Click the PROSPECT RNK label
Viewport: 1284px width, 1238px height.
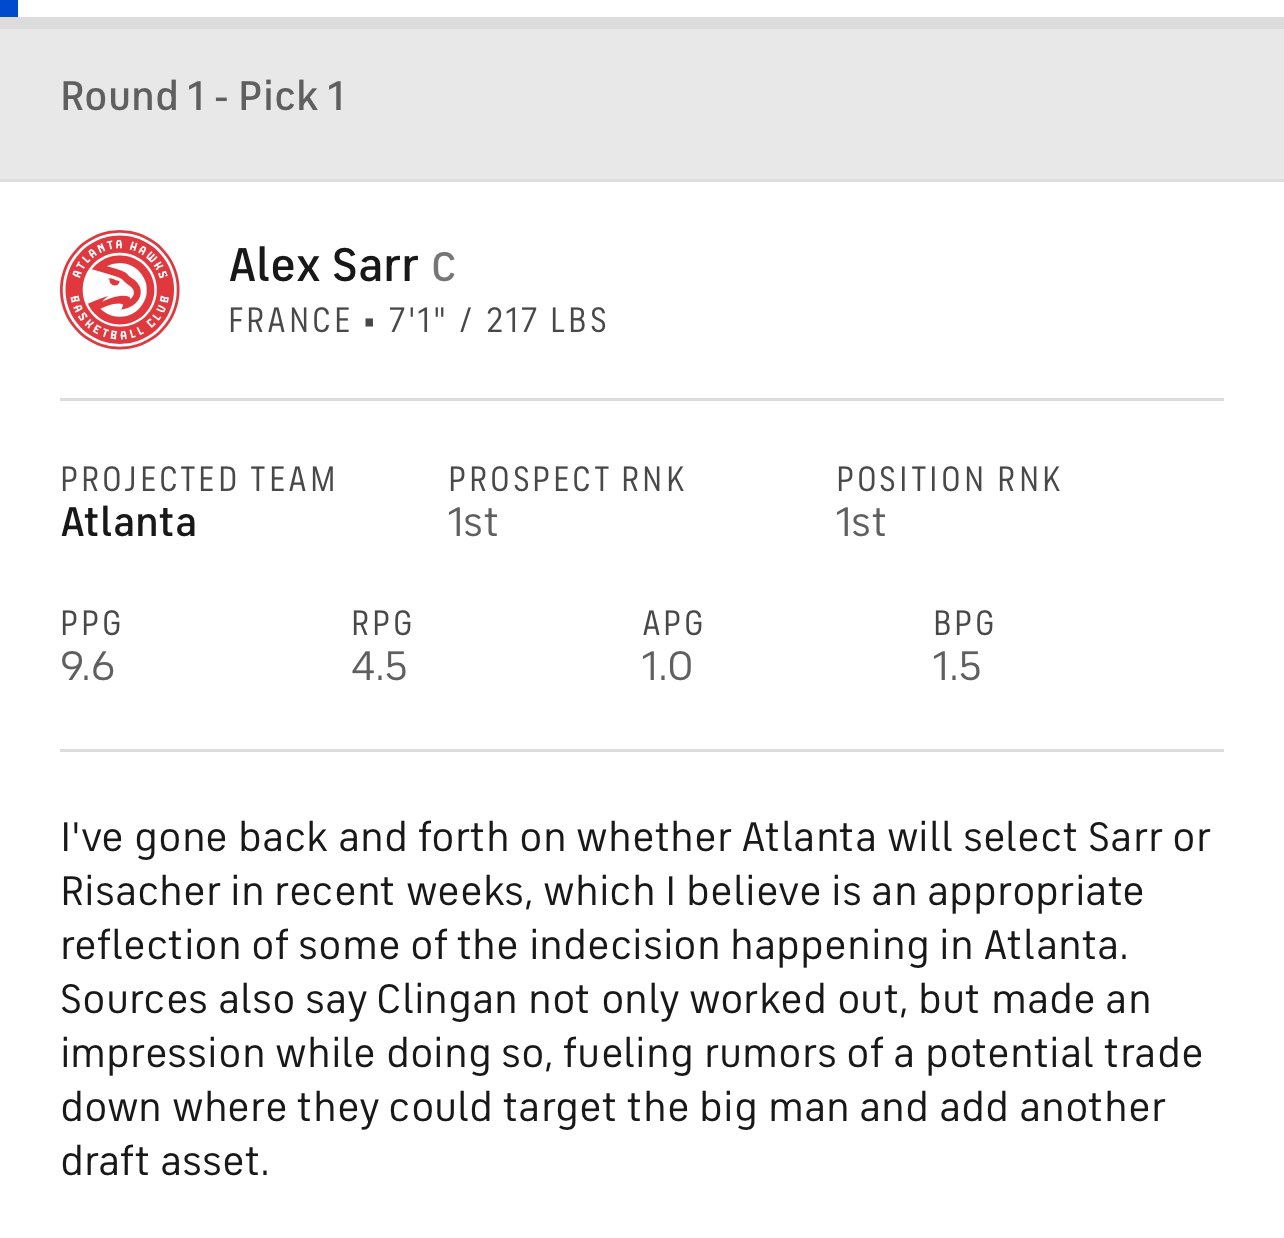567,480
